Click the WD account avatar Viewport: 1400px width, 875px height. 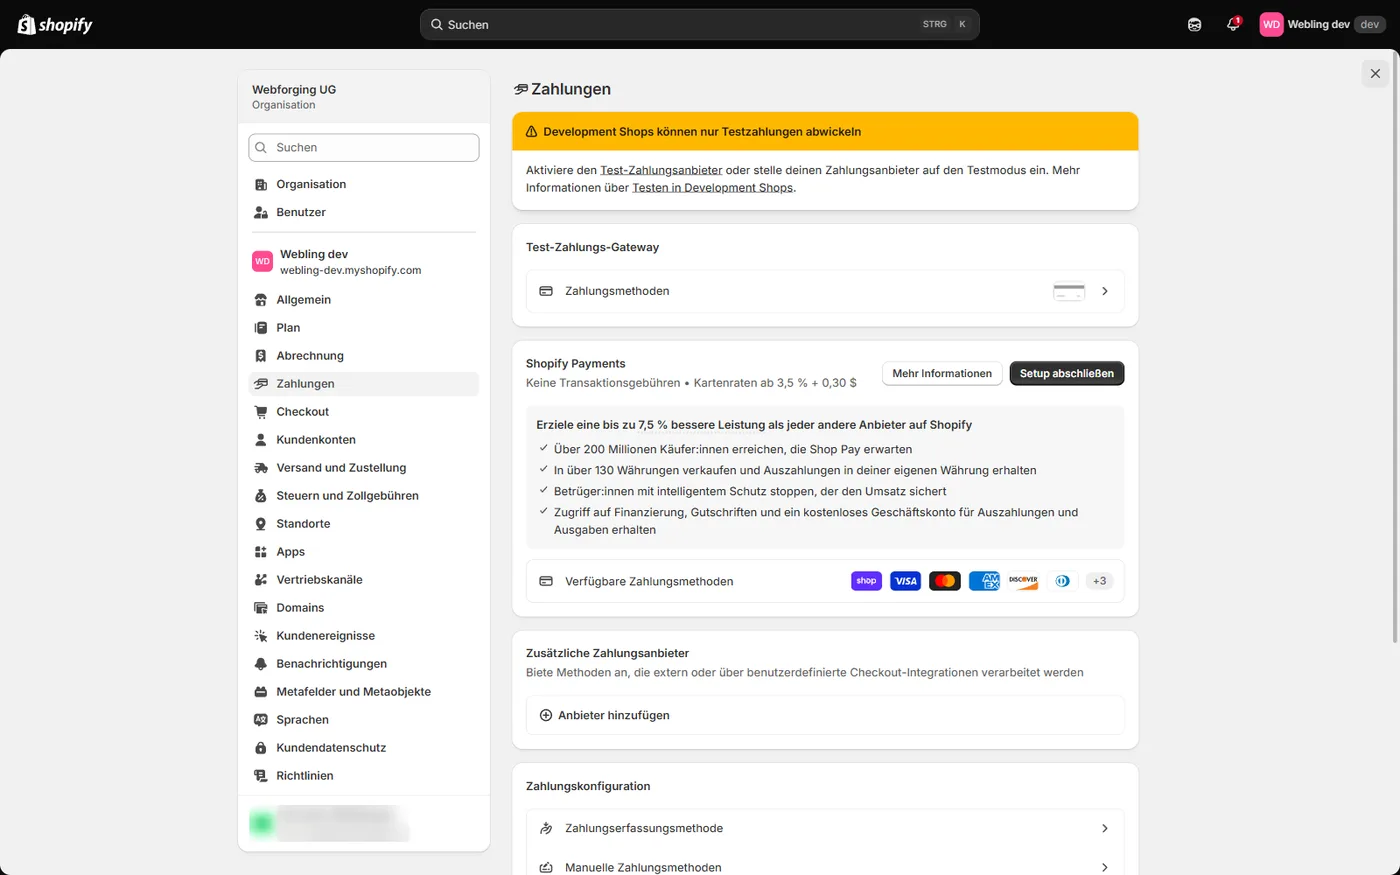pyautogui.click(x=1271, y=24)
